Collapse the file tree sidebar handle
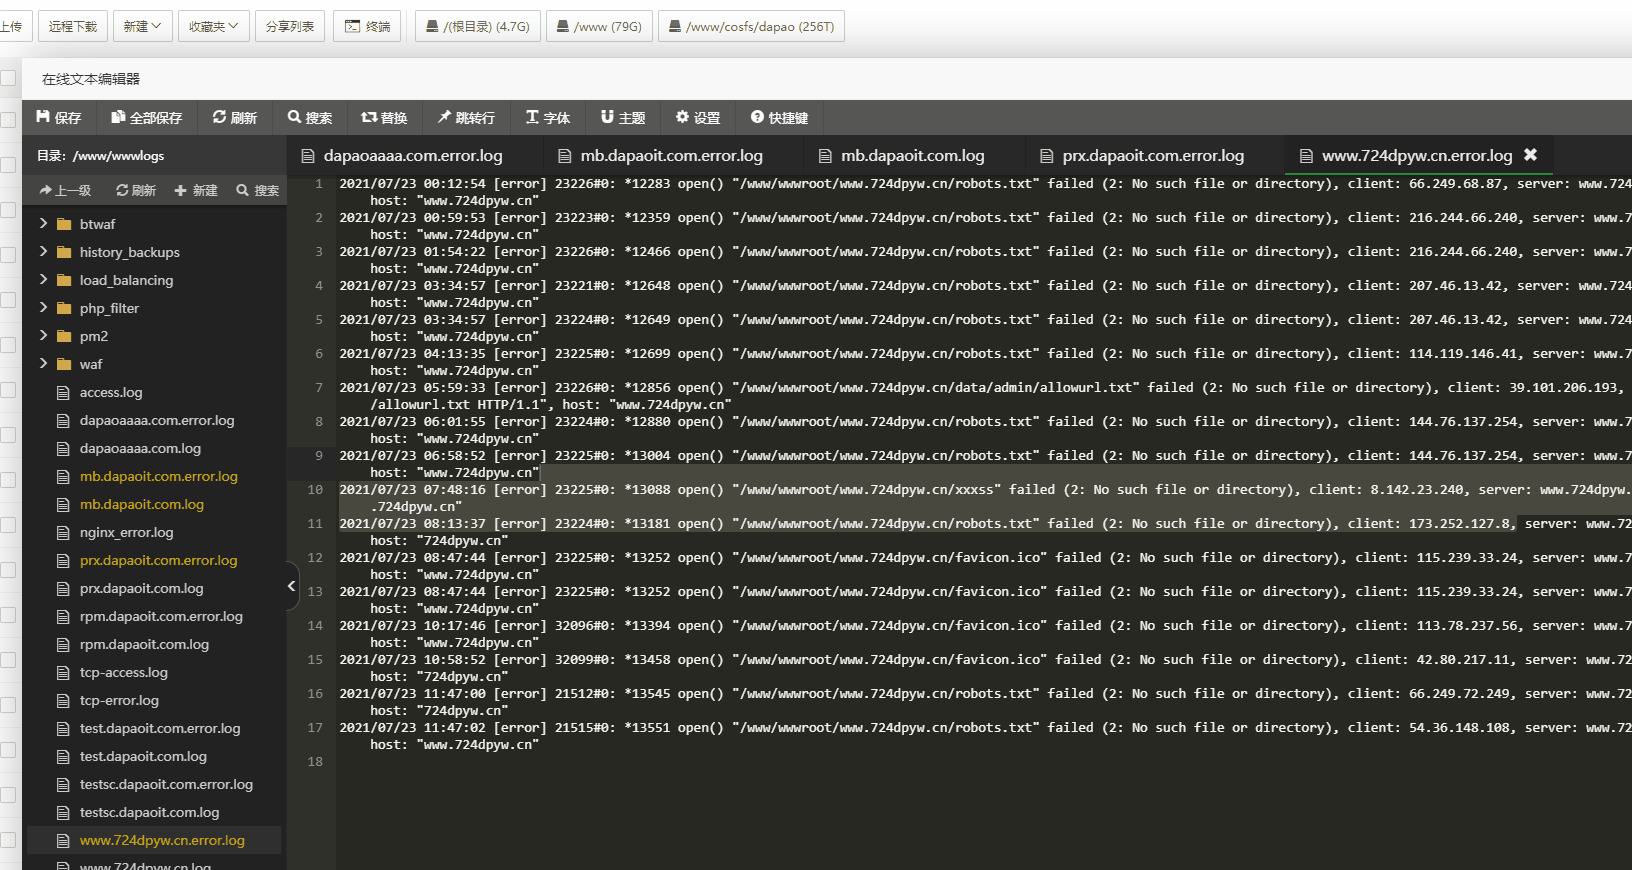1632x870 pixels. click(292, 586)
